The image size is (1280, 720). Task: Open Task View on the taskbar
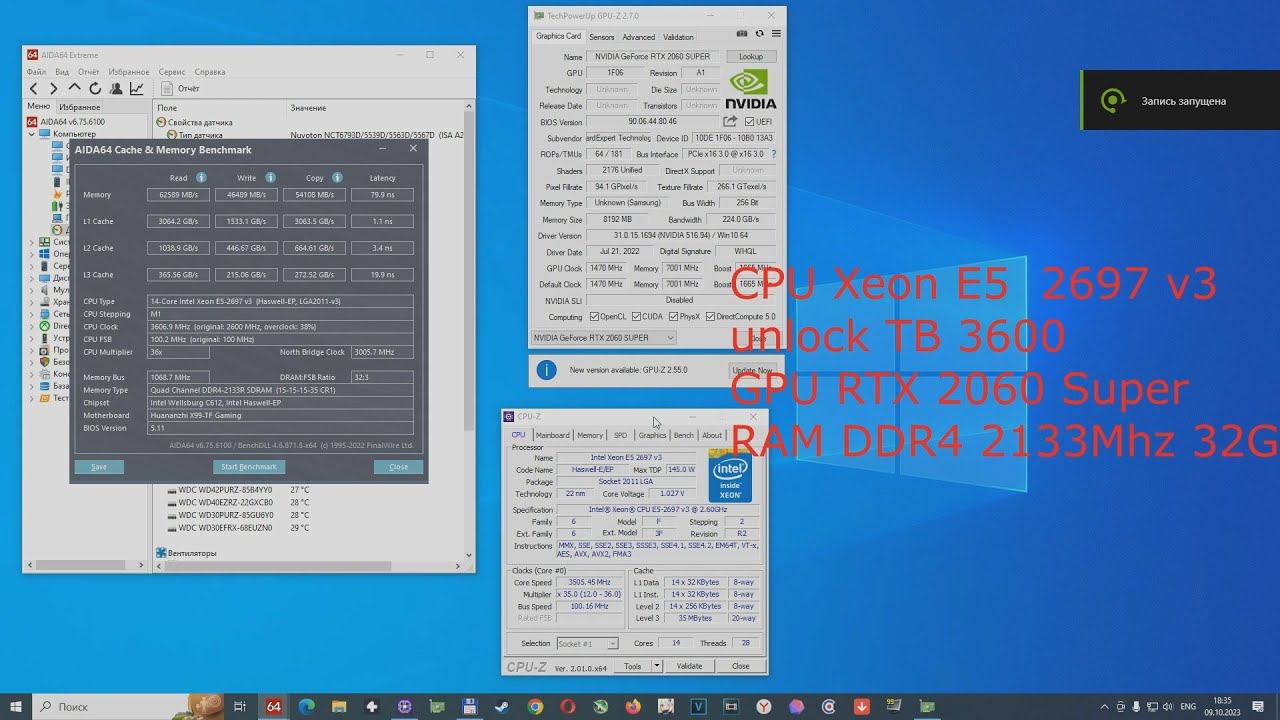[x=240, y=706]
